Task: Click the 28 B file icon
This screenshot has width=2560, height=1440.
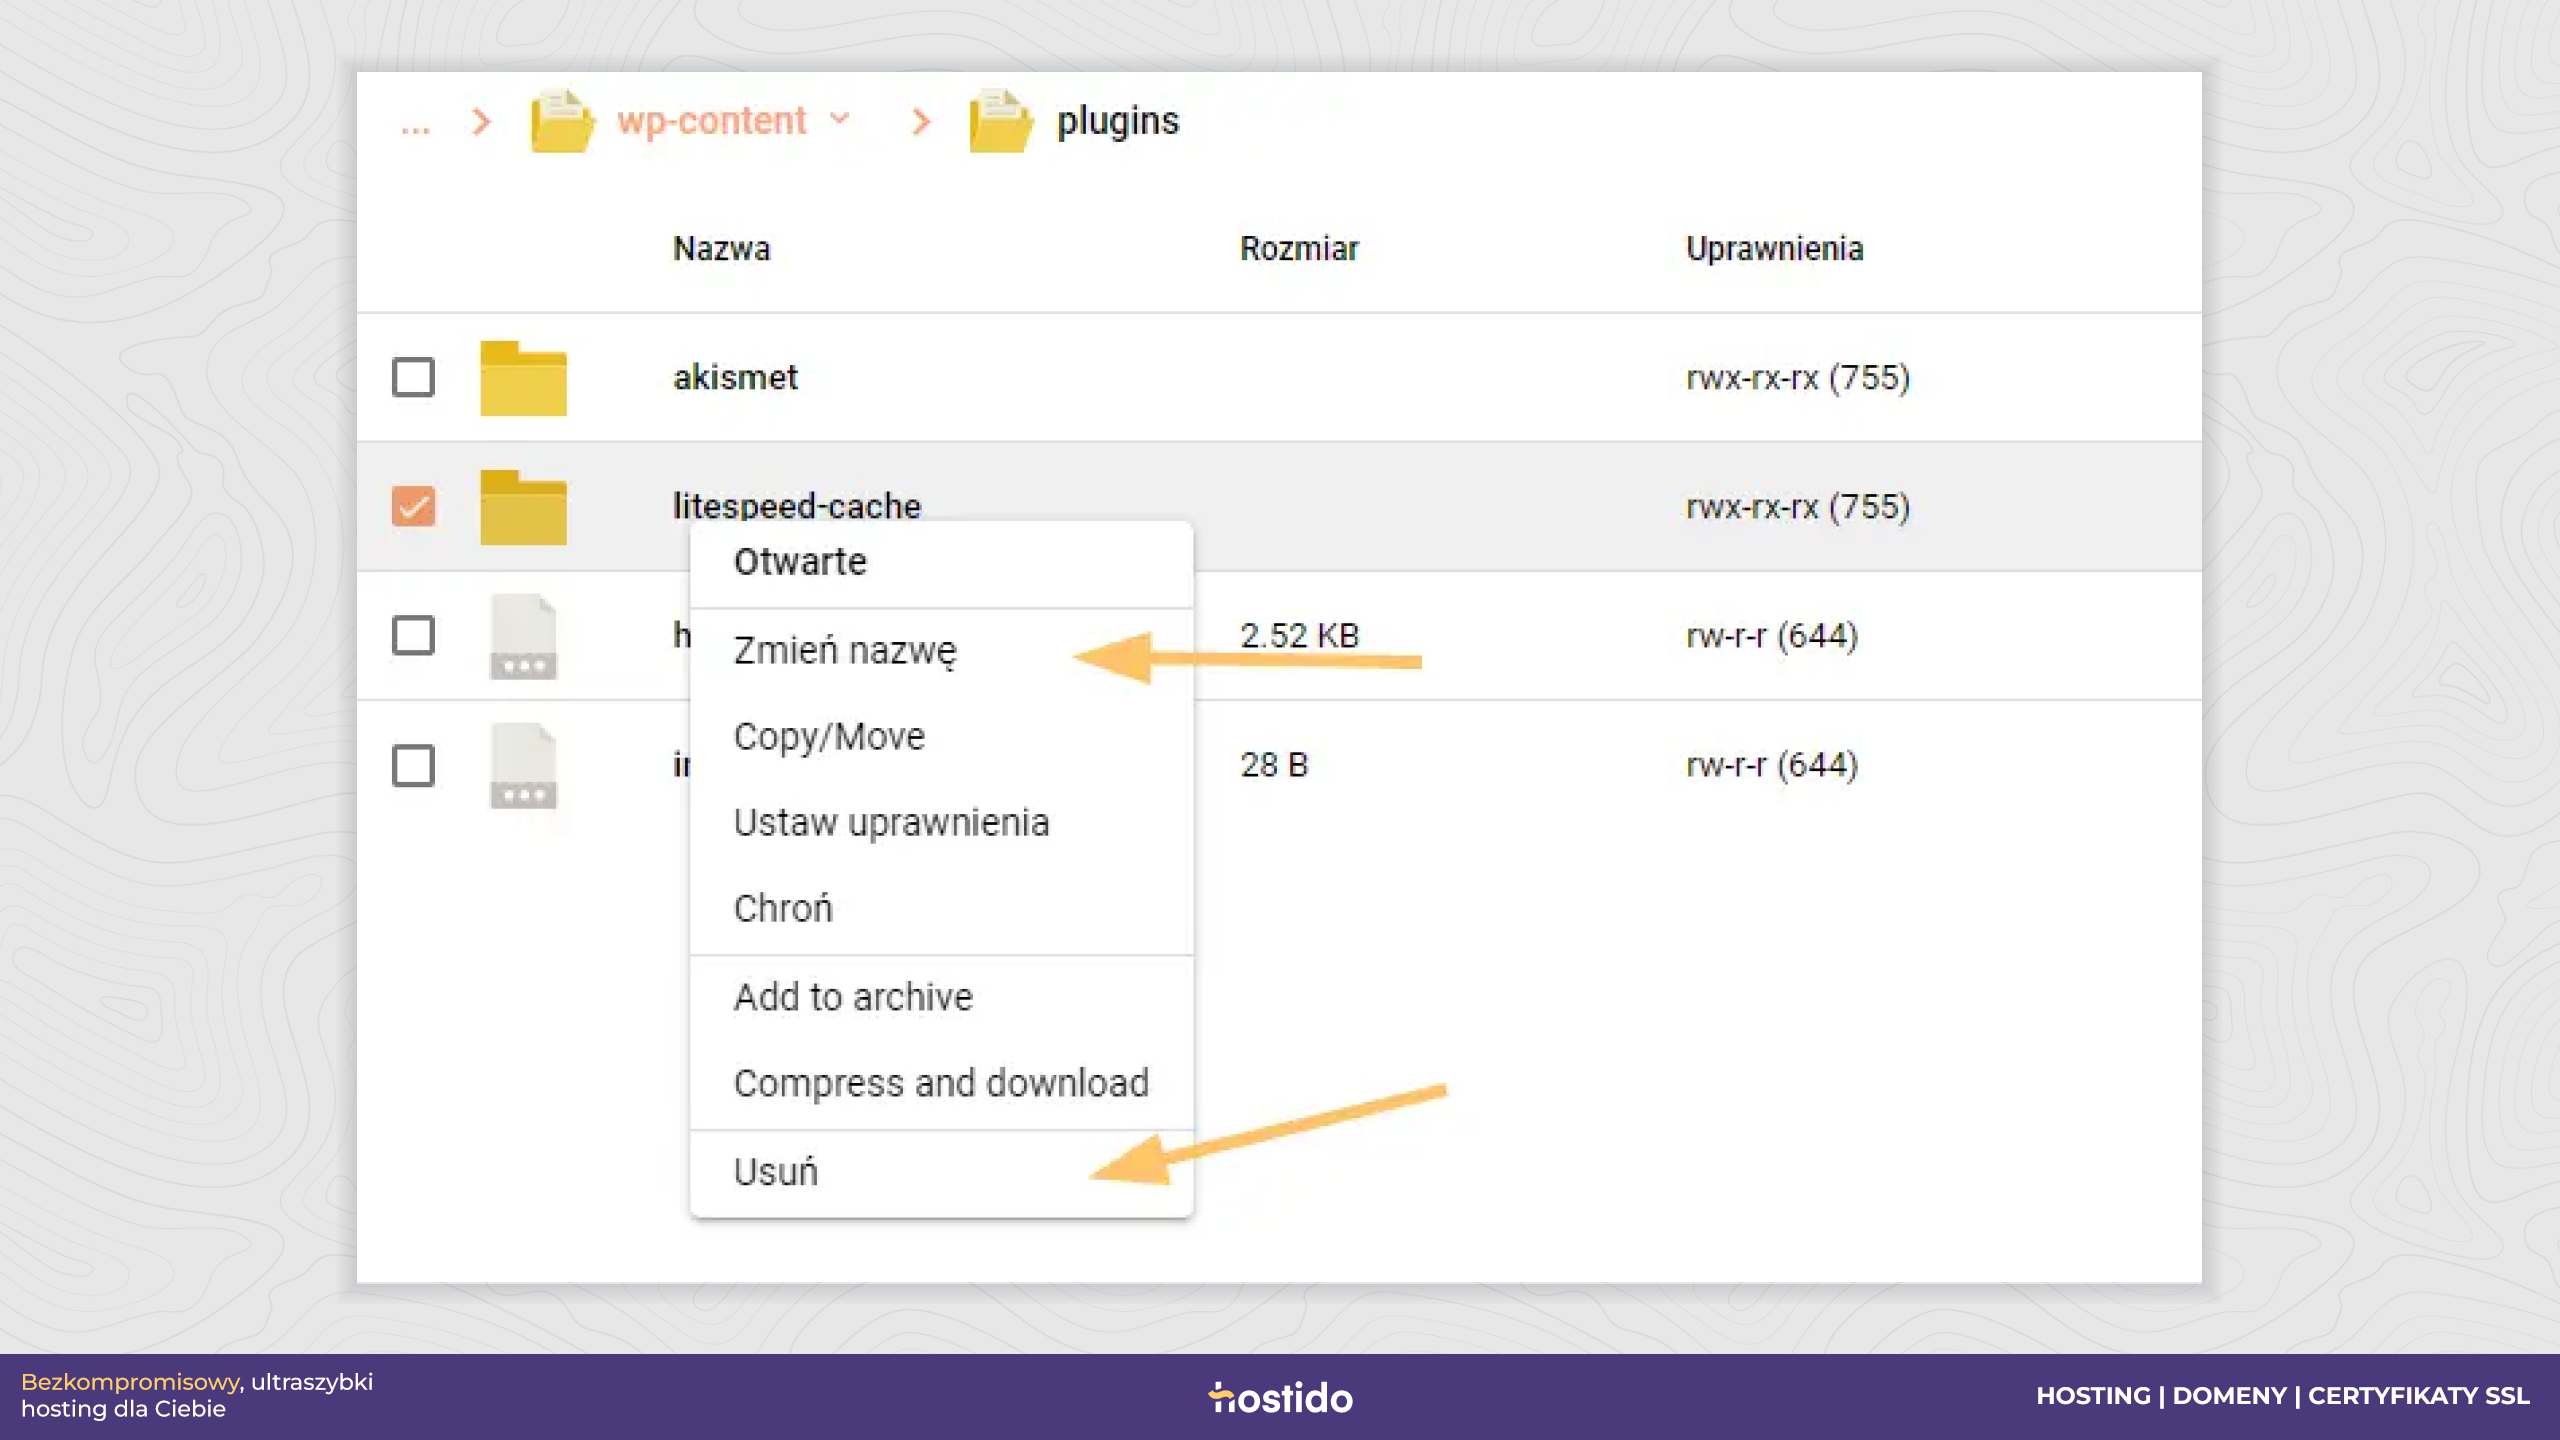Action: coord(523,766)
